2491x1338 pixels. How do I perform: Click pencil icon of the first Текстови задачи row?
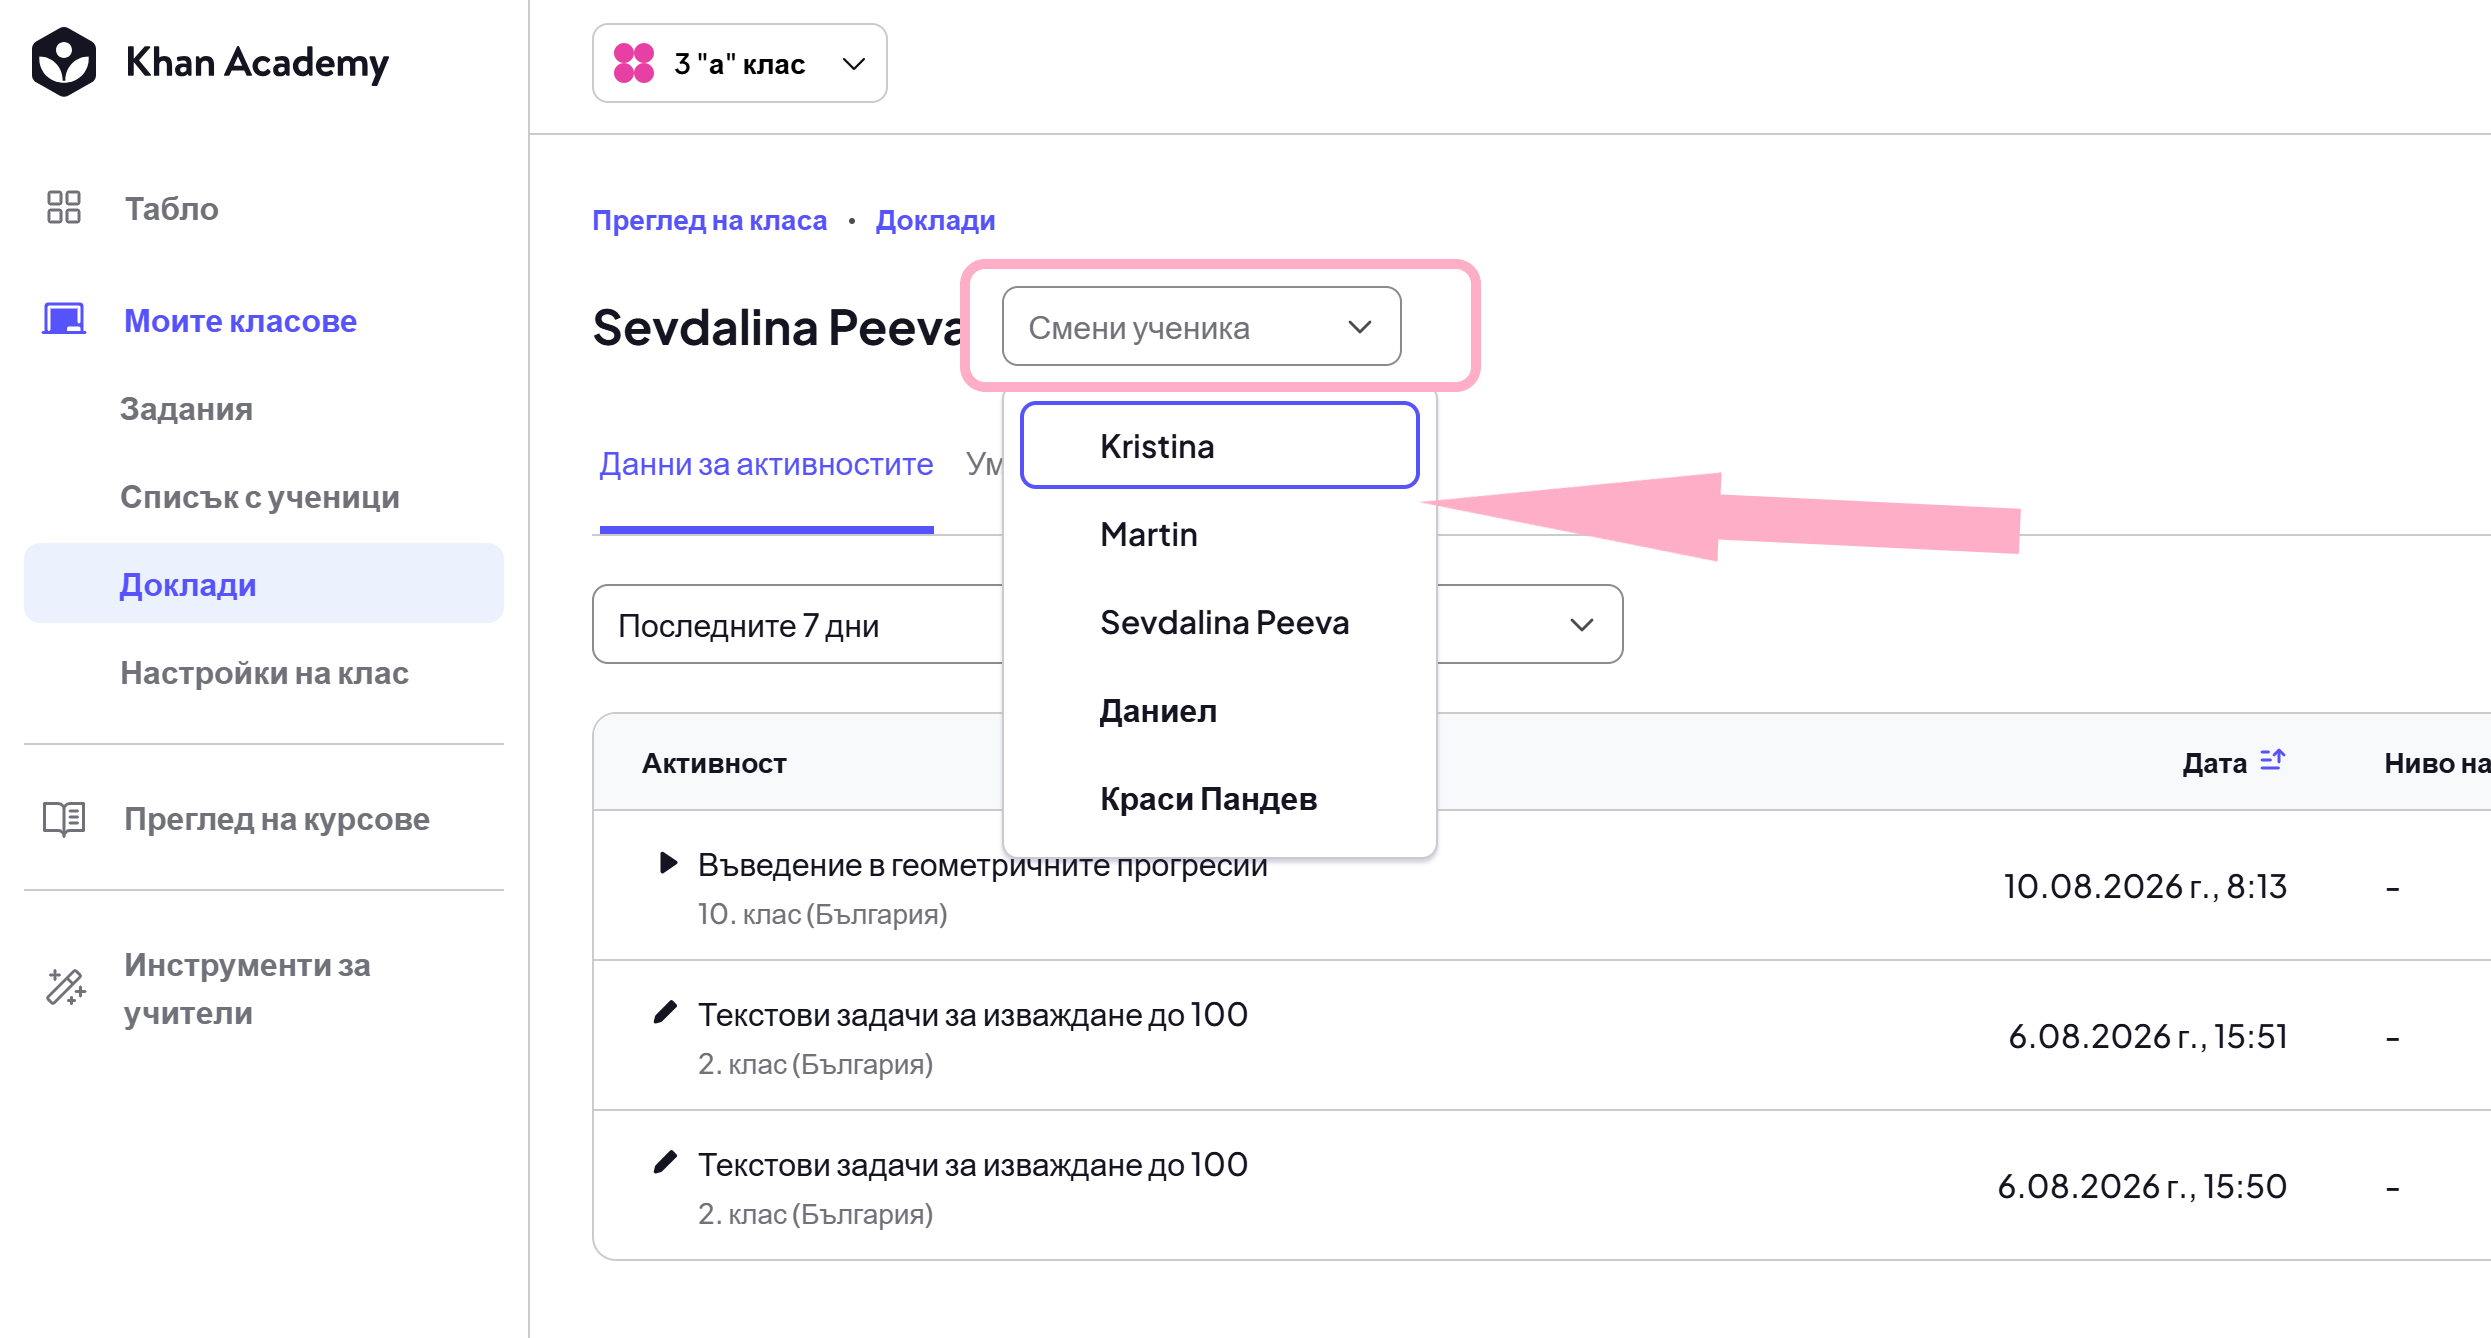(x=665, y=1013)
